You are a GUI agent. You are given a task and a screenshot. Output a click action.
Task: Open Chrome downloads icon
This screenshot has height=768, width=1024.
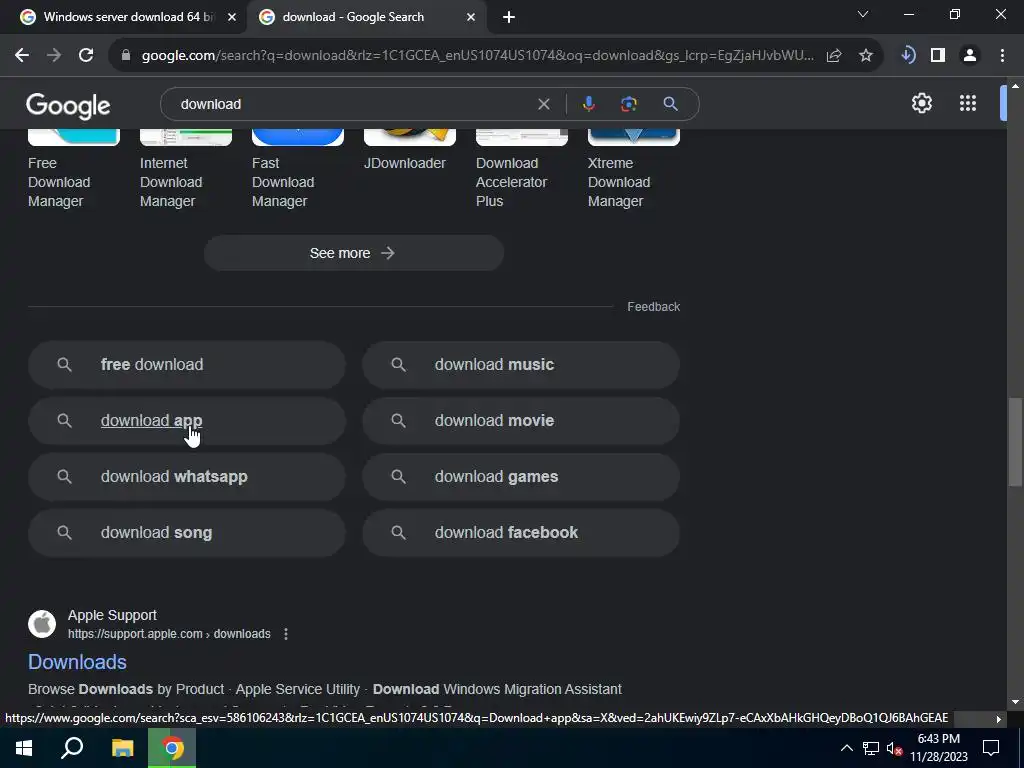pos(908,56)
